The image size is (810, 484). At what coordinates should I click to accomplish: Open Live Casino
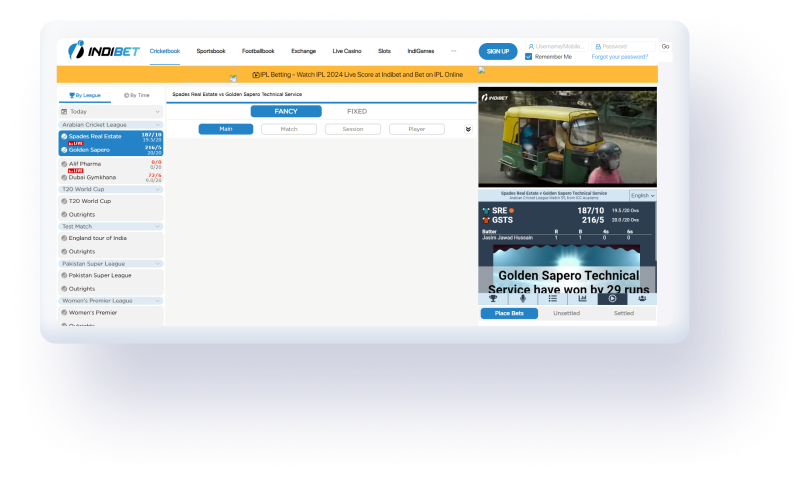point(347,51)
